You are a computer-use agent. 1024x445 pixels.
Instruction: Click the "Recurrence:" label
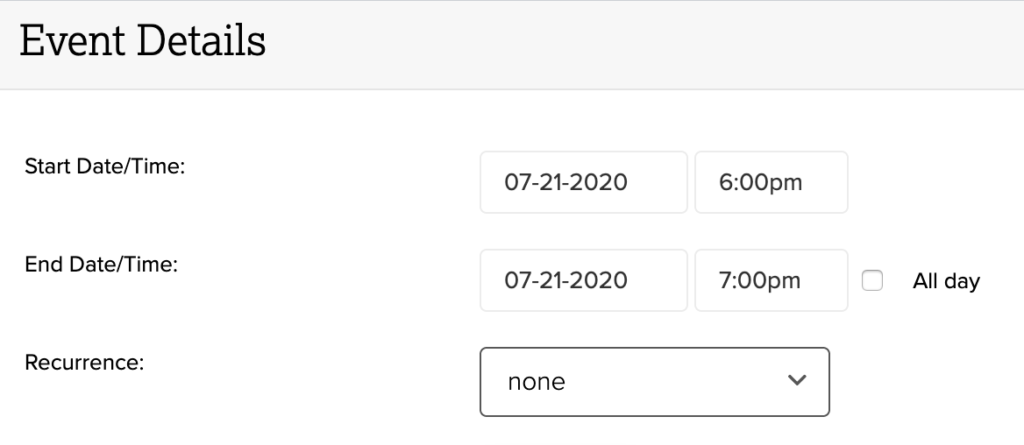point(85,361)
